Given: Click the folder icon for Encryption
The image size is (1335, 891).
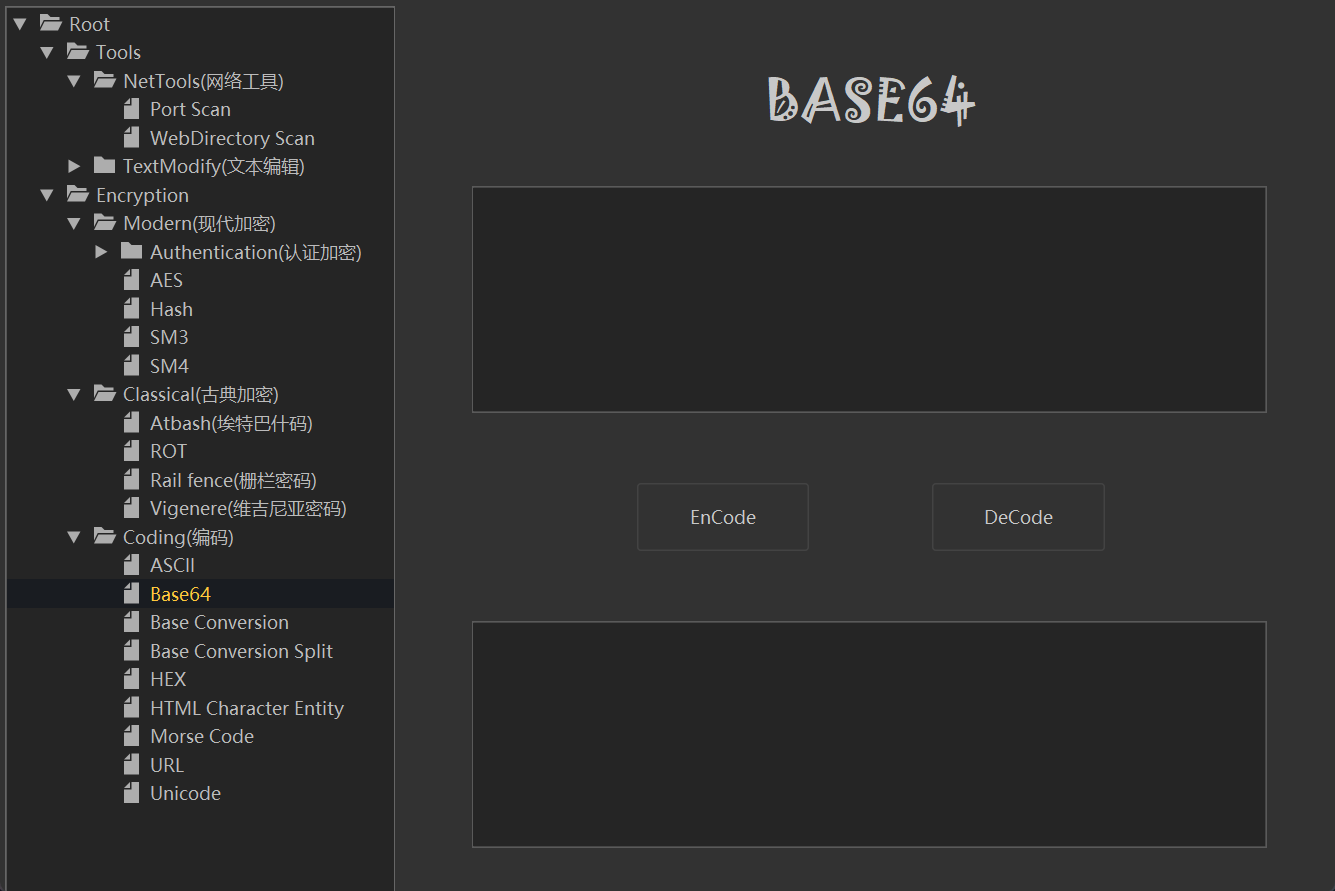Looking at the screenshot, I should point(78,194).
